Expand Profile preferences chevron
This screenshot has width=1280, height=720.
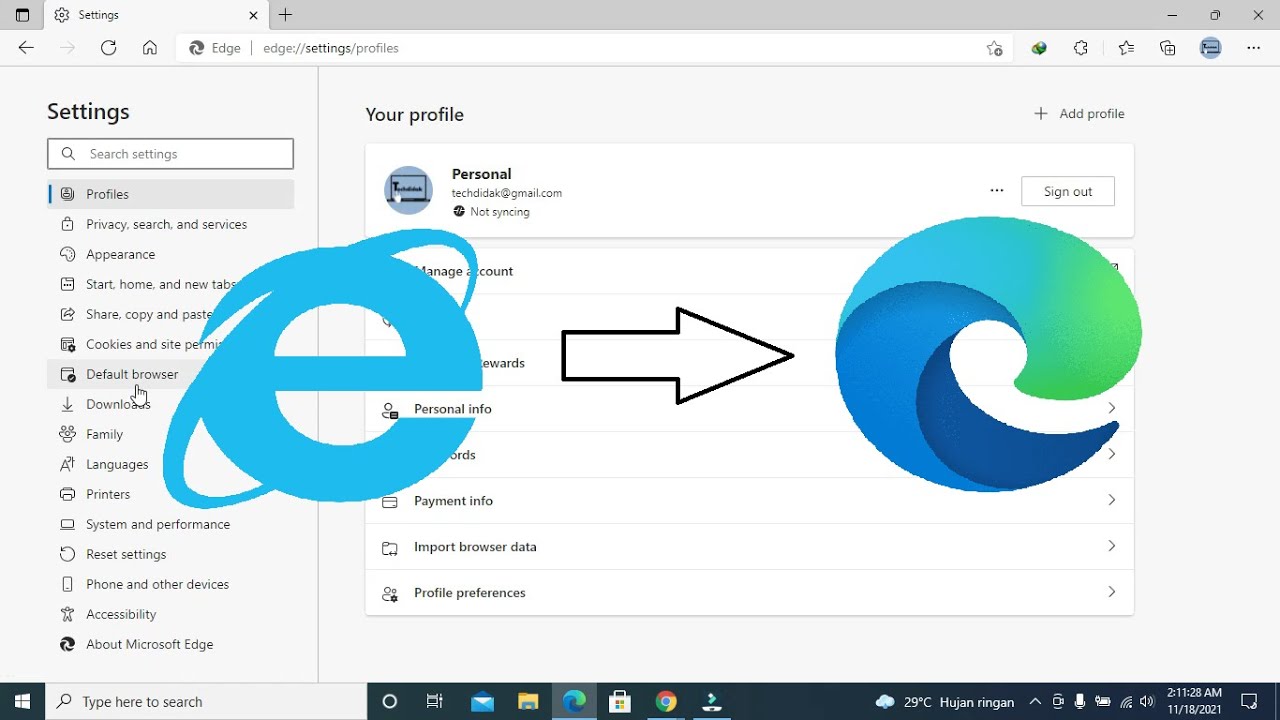click(1111, 592)
